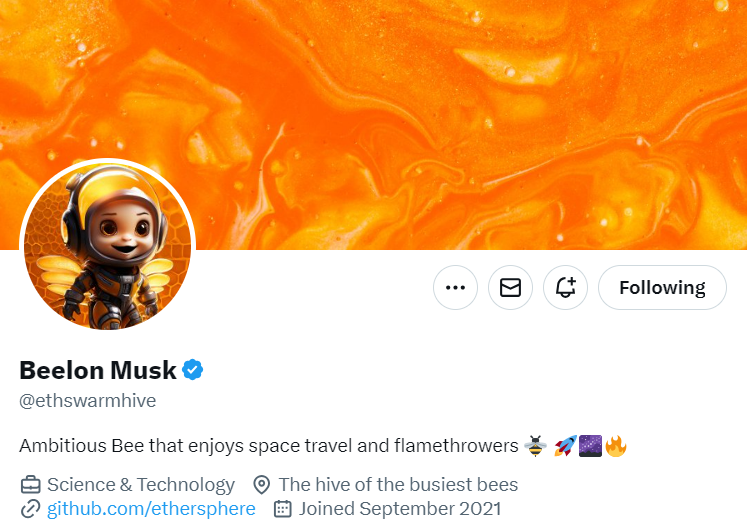The image size is (747, 527).
Task: Toggle the Following button
Action: click(662, 288)
